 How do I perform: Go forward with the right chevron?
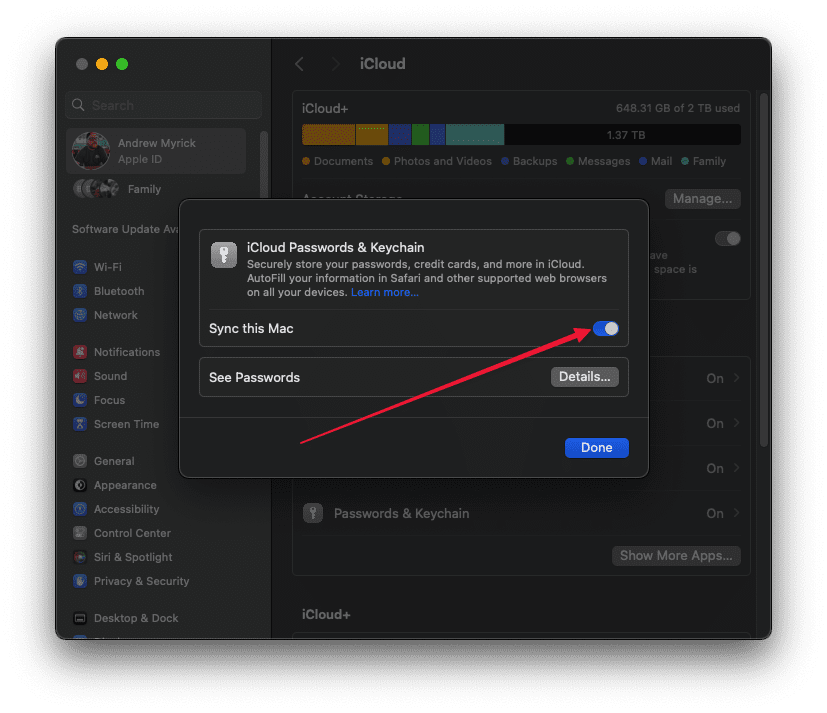tap(335, 64)
